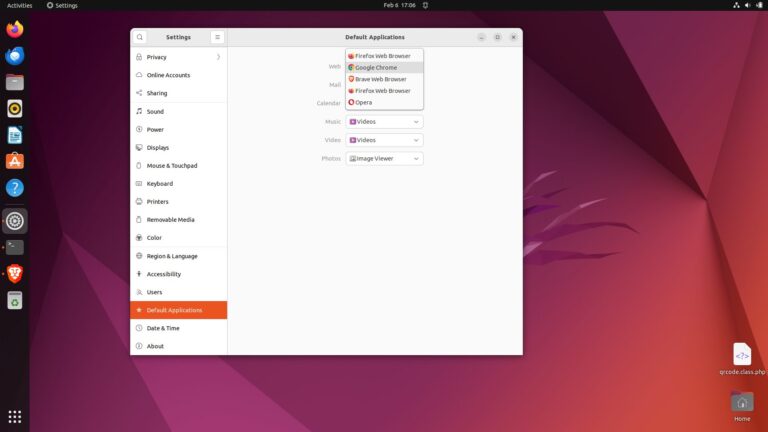Choose Brave Web Browser from the list
This screenshot has width=768, height=432.
(384, 79)
